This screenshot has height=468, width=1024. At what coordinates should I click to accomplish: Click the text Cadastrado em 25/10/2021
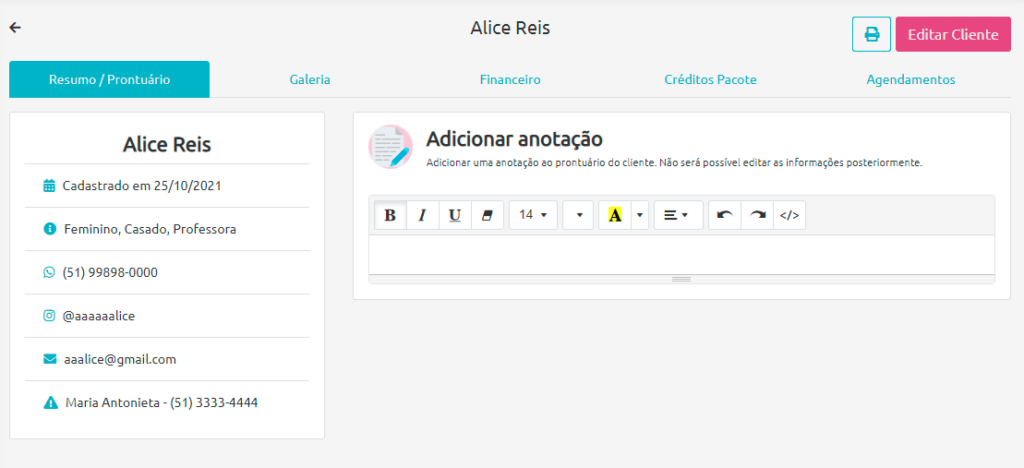pos(142,186)
